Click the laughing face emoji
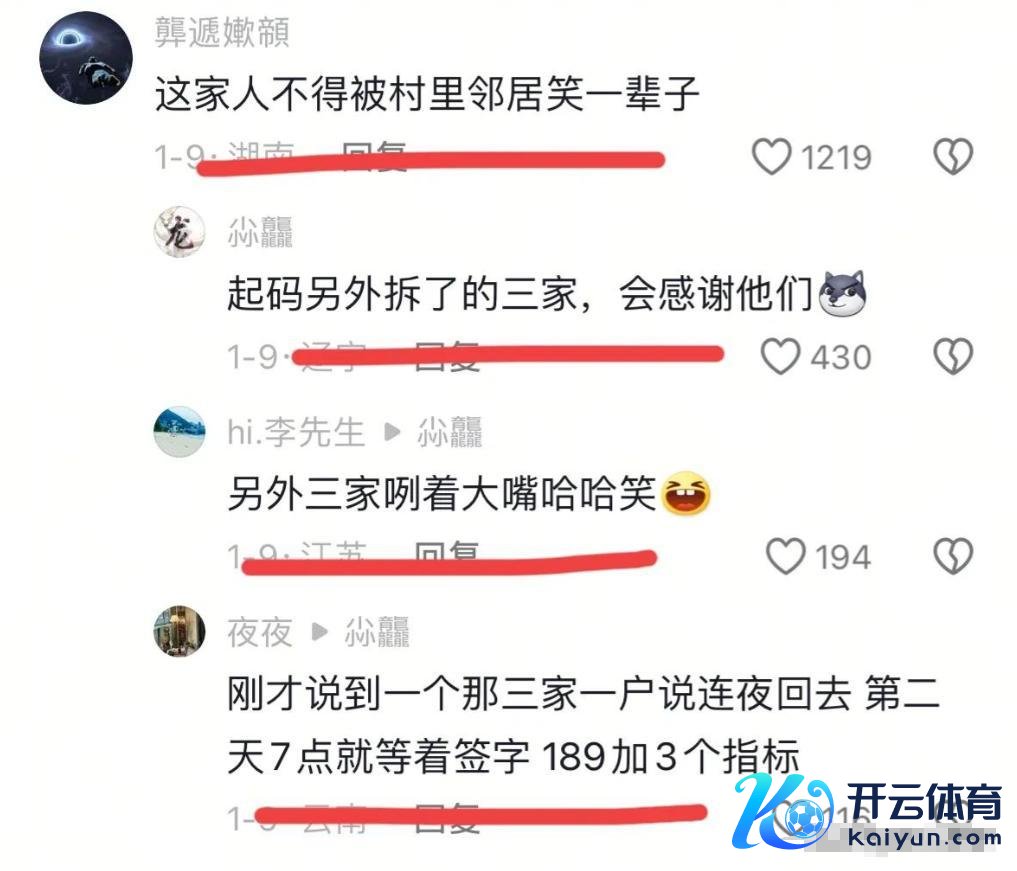This screenshot has height=871, width=1017. (x=686, y=494)
